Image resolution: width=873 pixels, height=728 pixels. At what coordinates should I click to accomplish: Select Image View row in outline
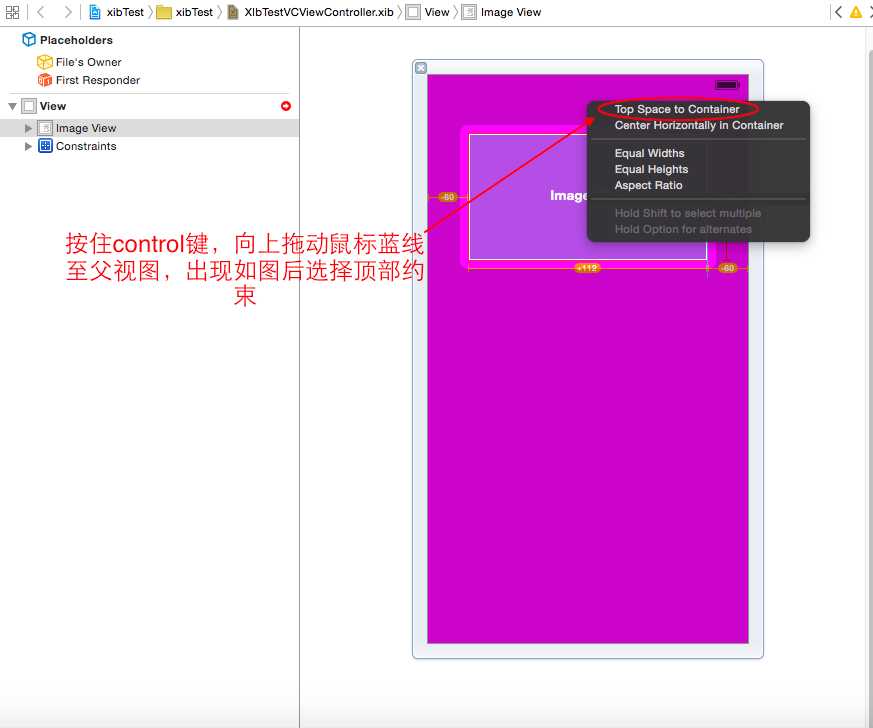click(x=149, y=128)
